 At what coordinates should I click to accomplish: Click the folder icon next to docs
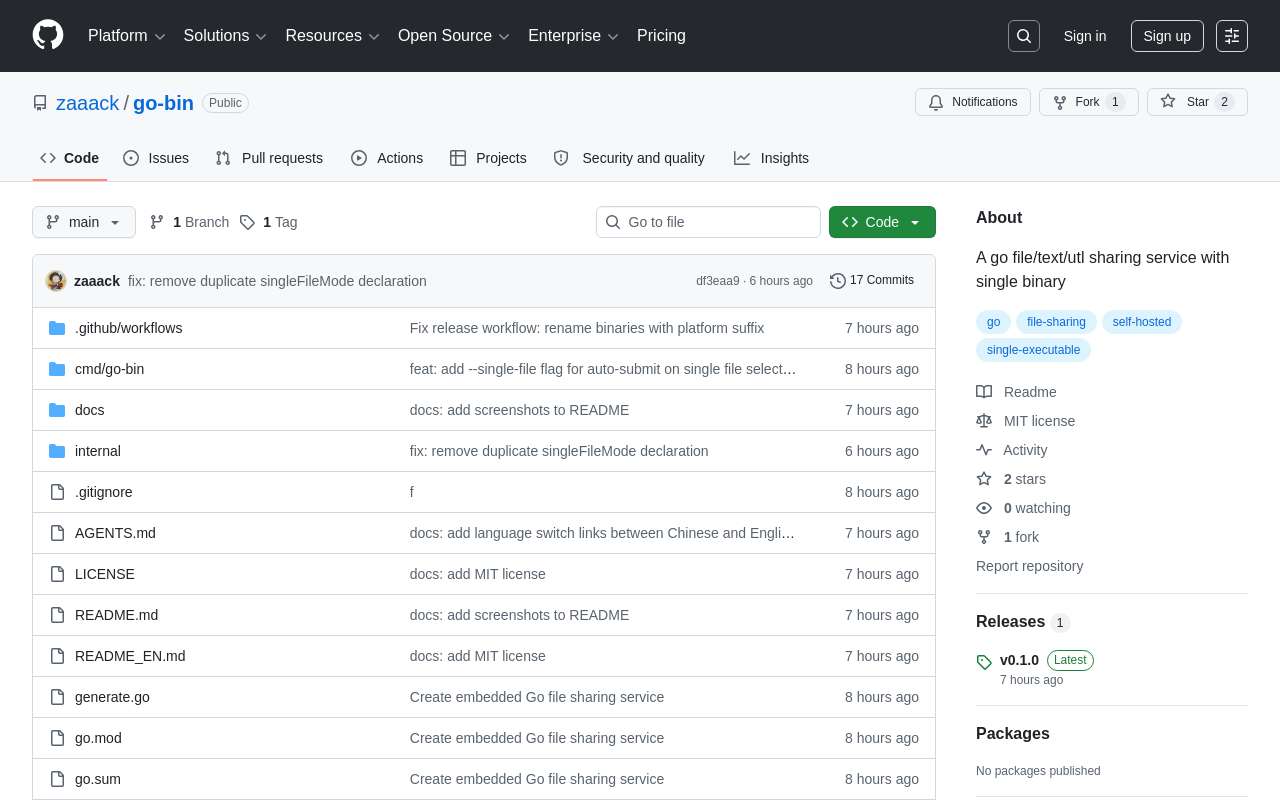click(57, 410)
